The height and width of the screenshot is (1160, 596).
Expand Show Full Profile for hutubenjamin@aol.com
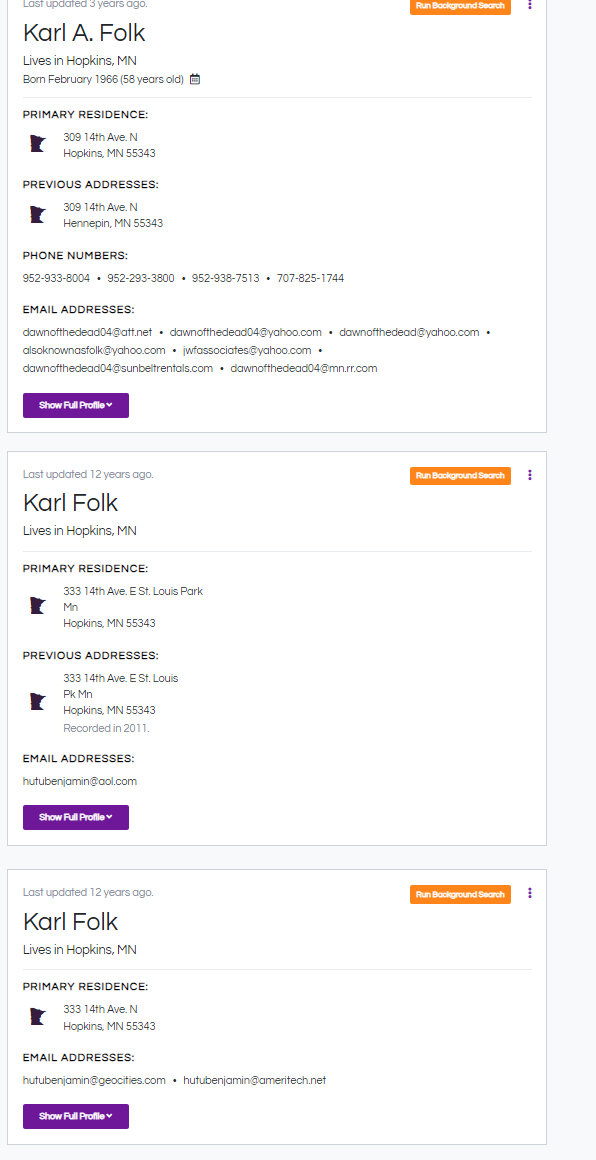(75, 817)
